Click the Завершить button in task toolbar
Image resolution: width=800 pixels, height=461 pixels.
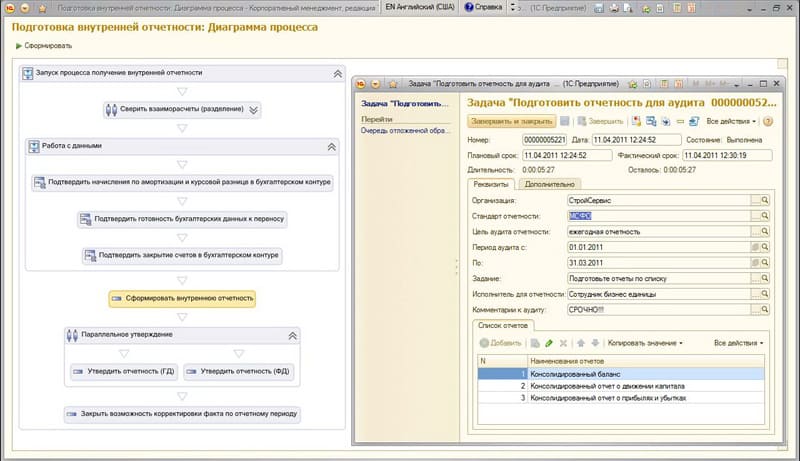[601, 121]
